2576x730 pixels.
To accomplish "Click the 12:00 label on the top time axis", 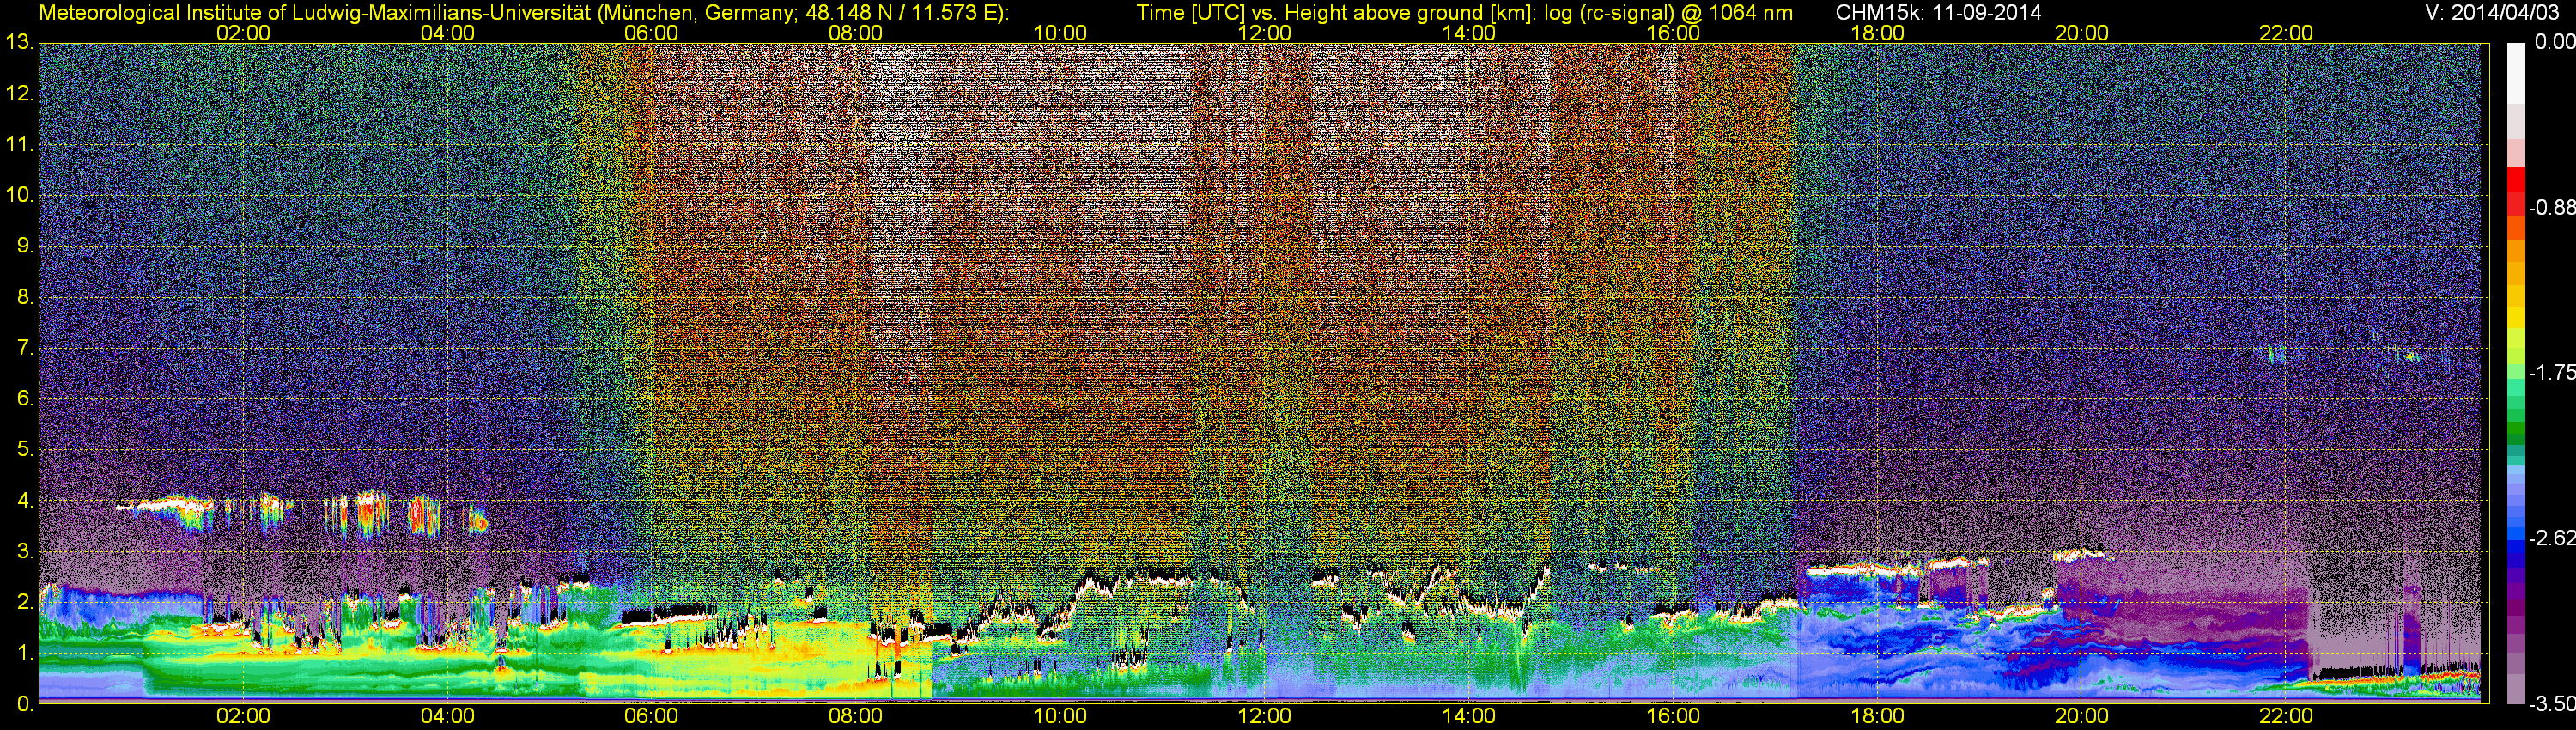I will pos(1264,33).
